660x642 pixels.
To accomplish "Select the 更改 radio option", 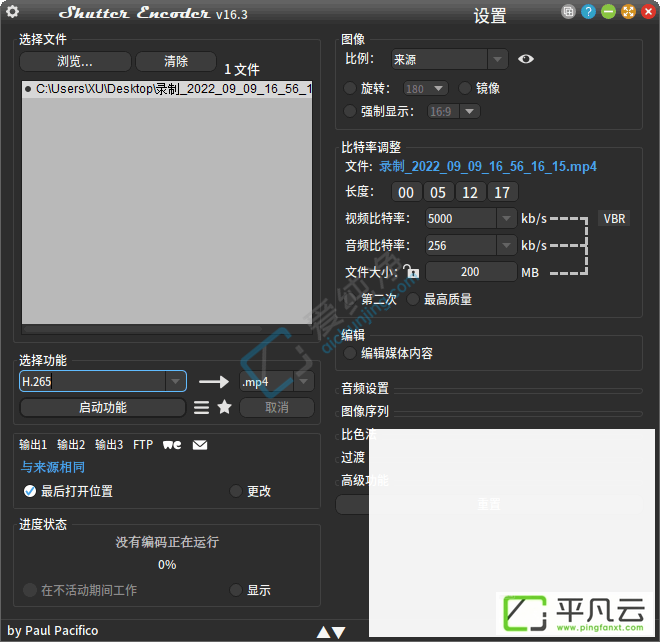I will coord(236,491).
